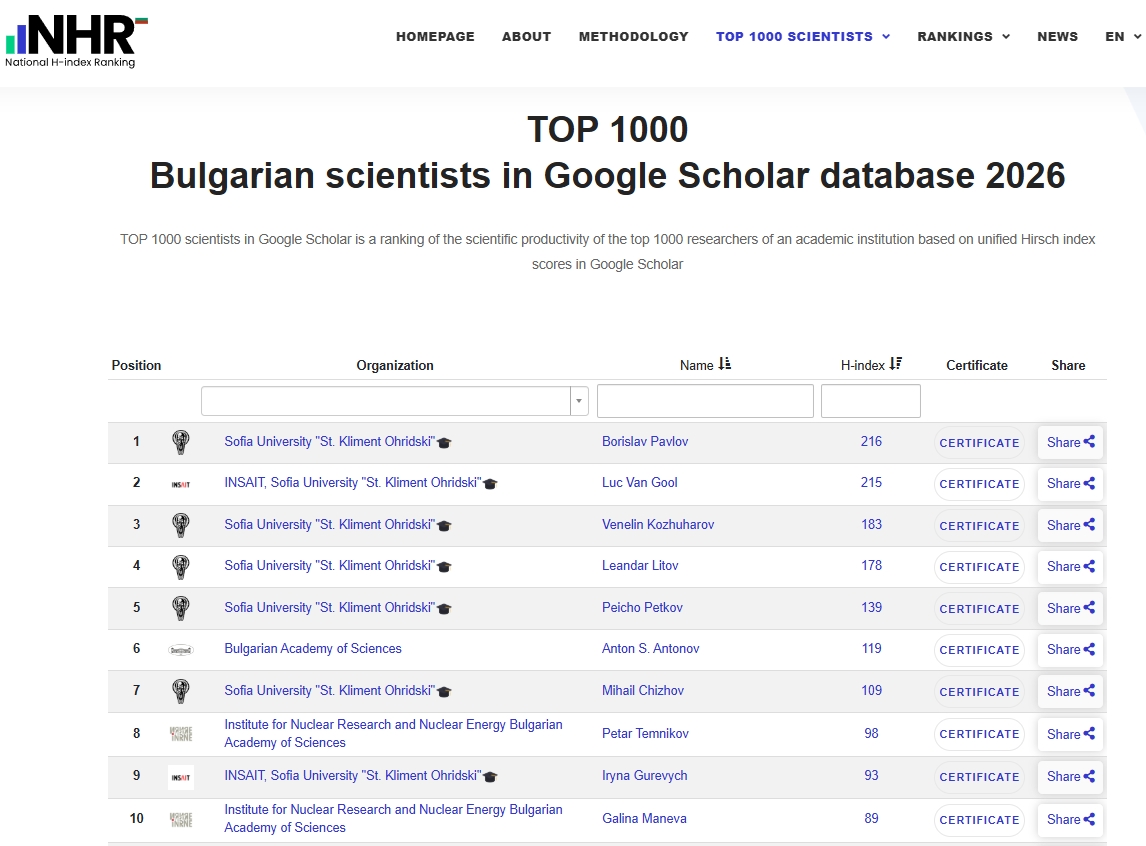Open Bulgarian Academy of Sciences organization link
The width and height of the screenshot is (1146, 846).
pos(313,648)
